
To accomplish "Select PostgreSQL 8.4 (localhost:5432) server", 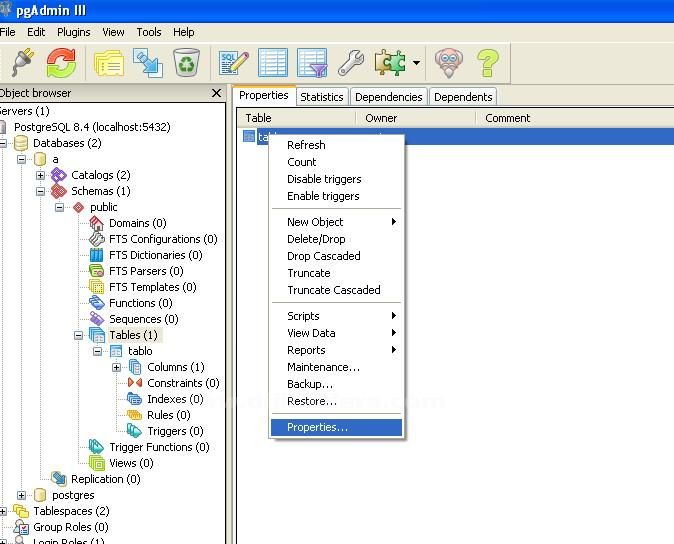I will [x=92, y=127].
